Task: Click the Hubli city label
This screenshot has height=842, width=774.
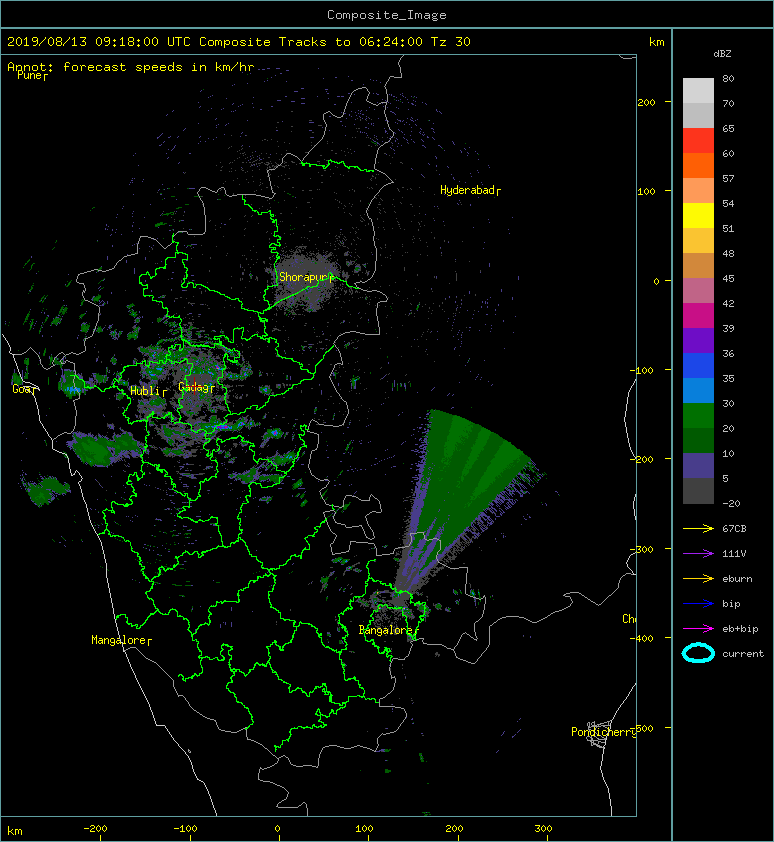Action: pos(148,391)
